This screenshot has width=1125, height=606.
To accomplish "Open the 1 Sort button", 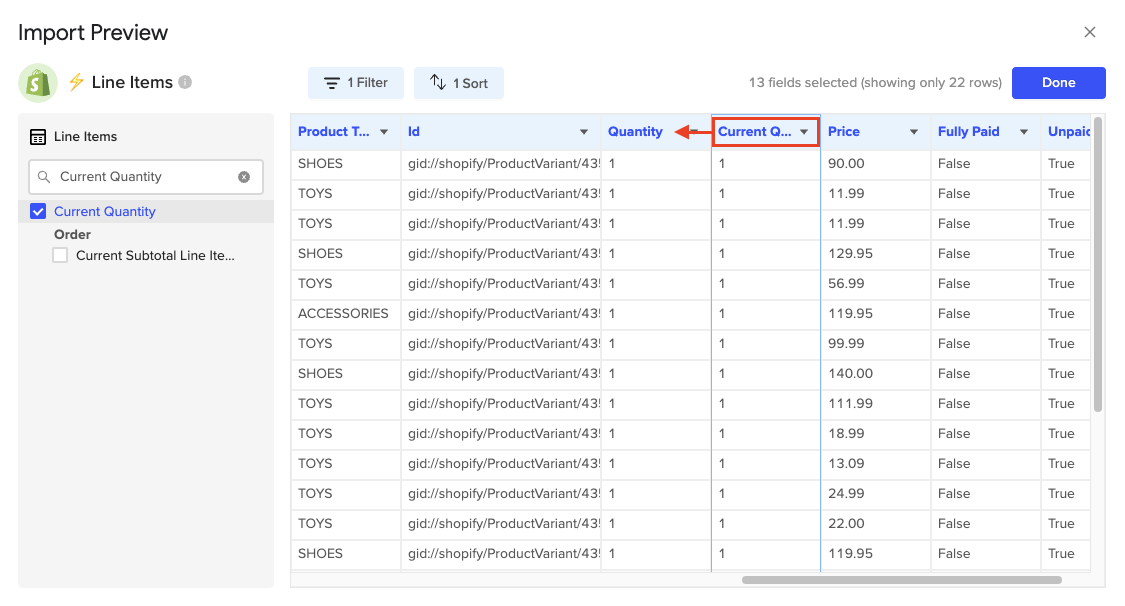I will [x=459, y=83].
